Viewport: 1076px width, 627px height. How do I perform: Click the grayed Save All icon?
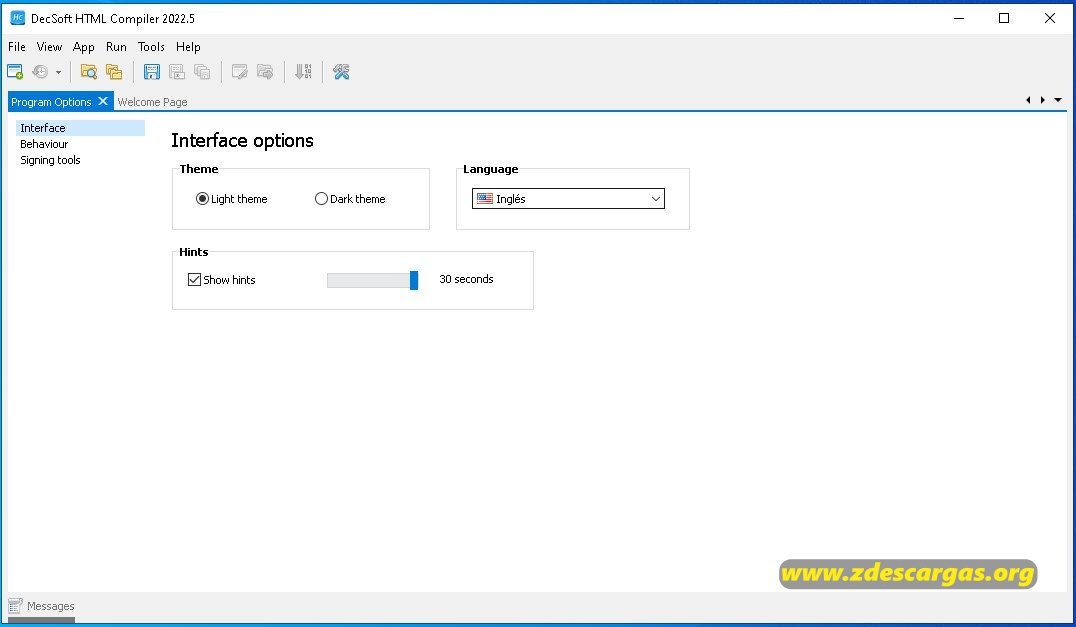(202, 71)
